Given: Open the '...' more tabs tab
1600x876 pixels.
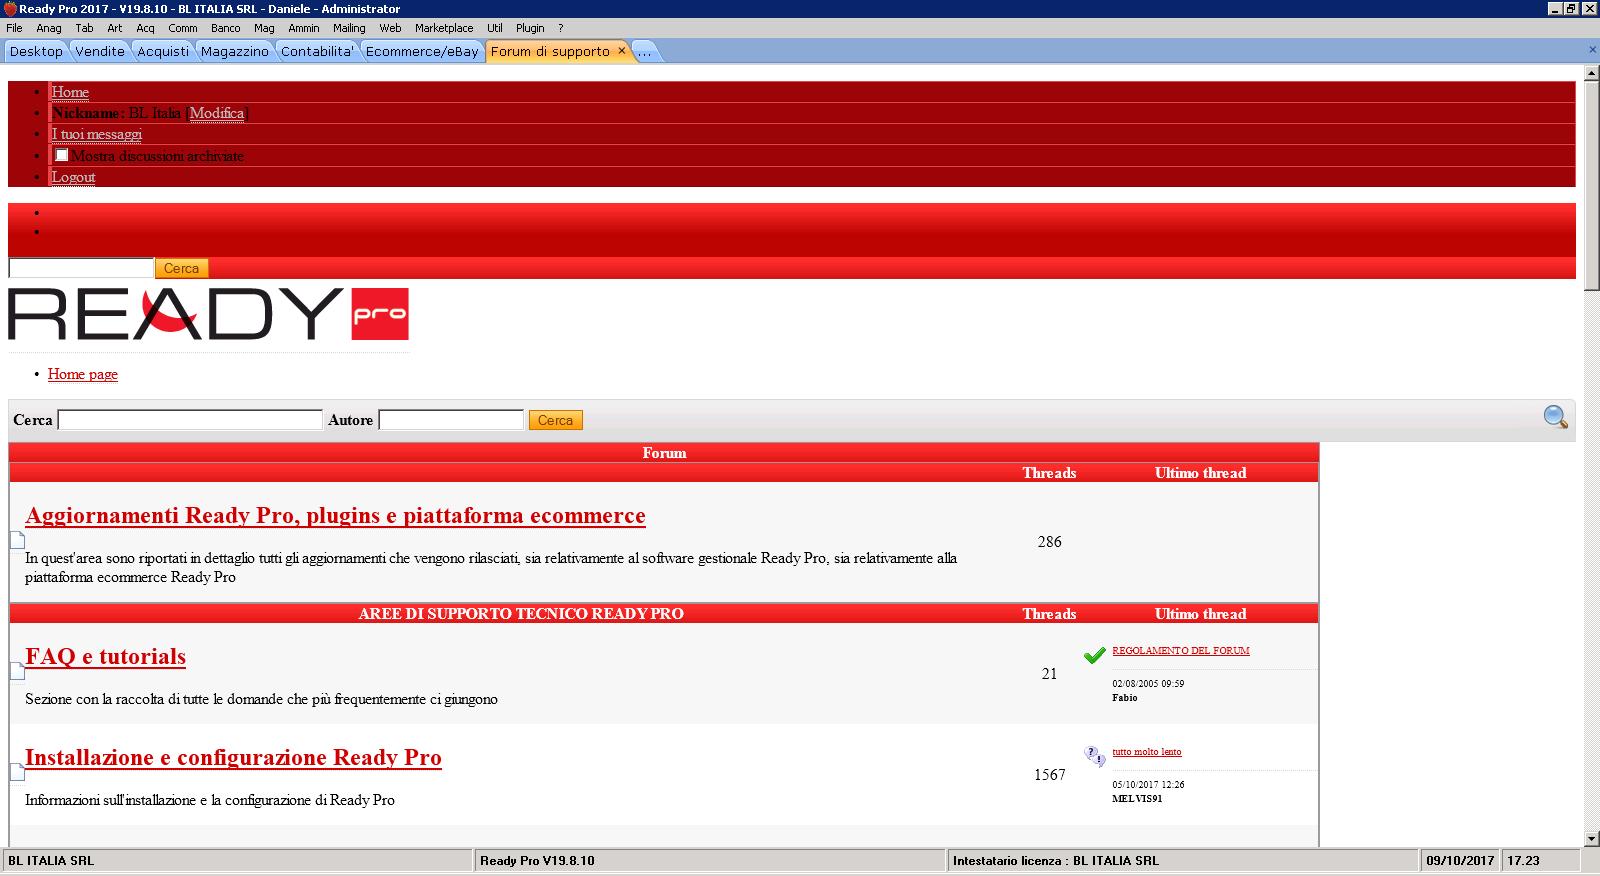Looking at the screenshot, I should pos(645,51).
